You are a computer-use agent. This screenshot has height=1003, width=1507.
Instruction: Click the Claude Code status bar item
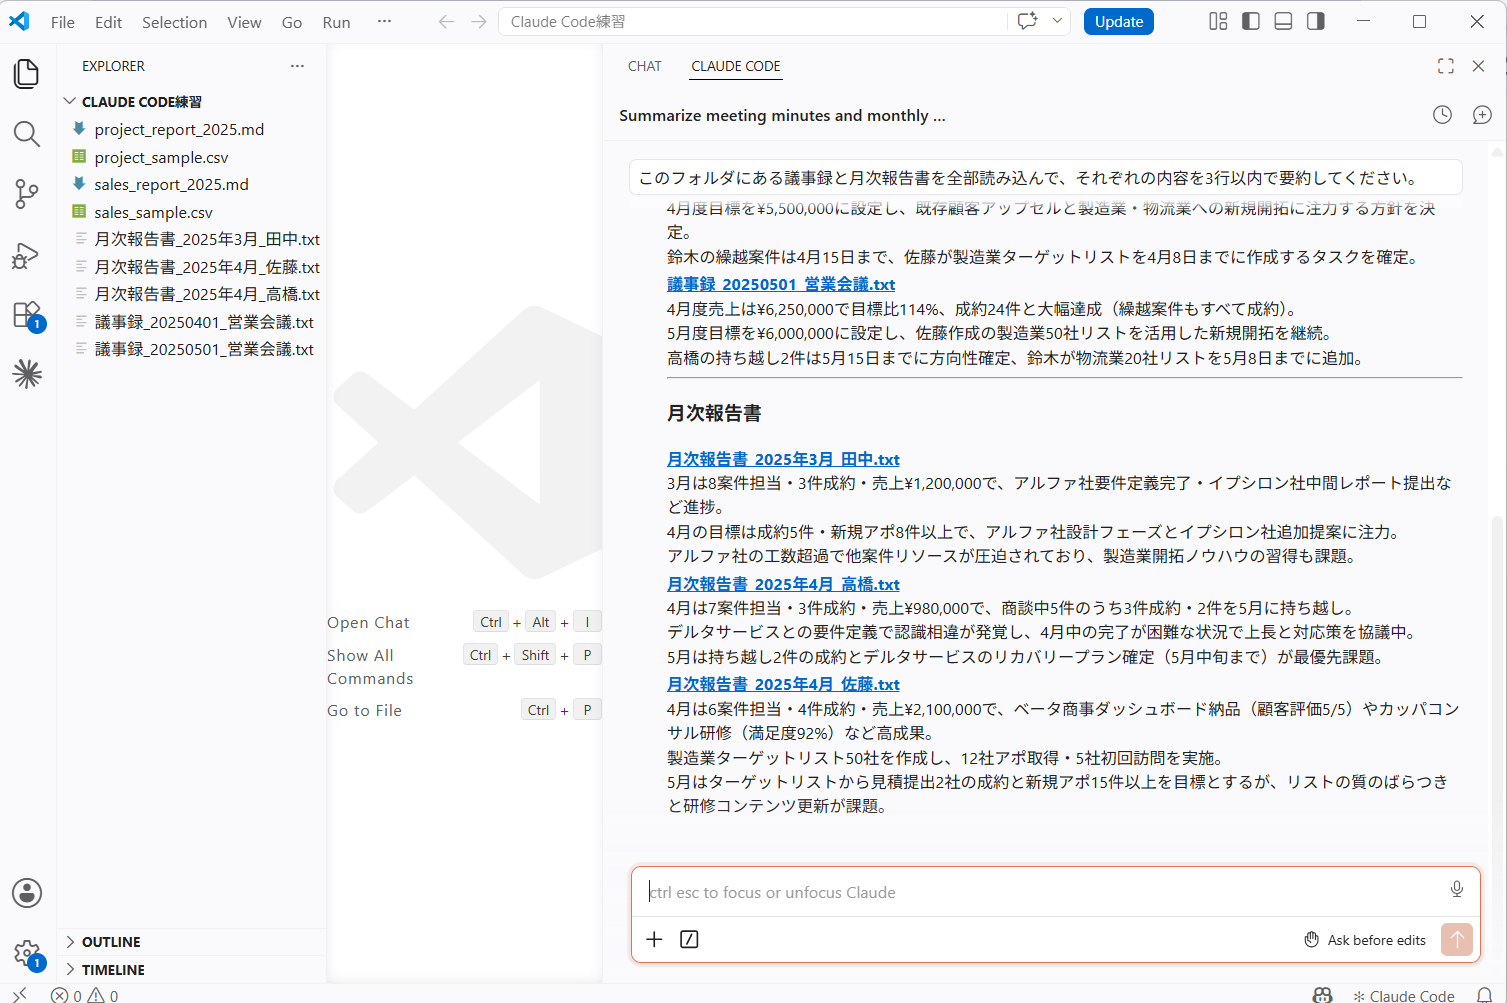coord(1403,995)
